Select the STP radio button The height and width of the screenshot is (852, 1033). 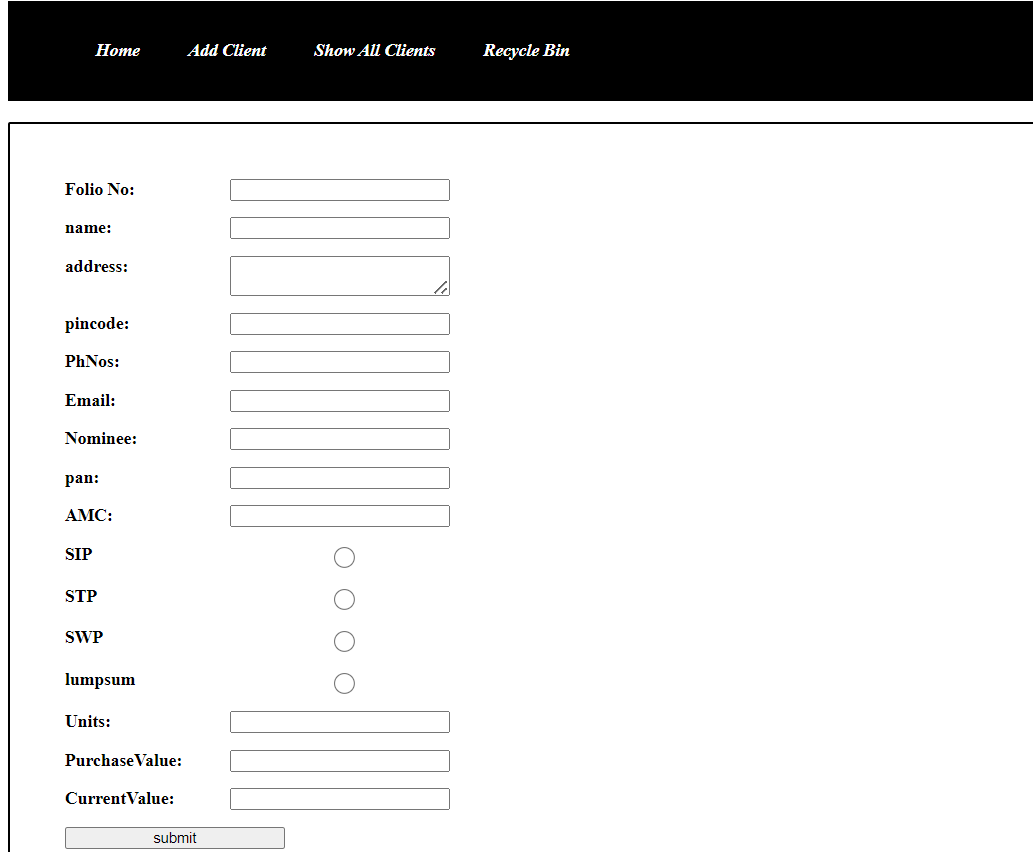pyautogui.click(x=344, y=599)
